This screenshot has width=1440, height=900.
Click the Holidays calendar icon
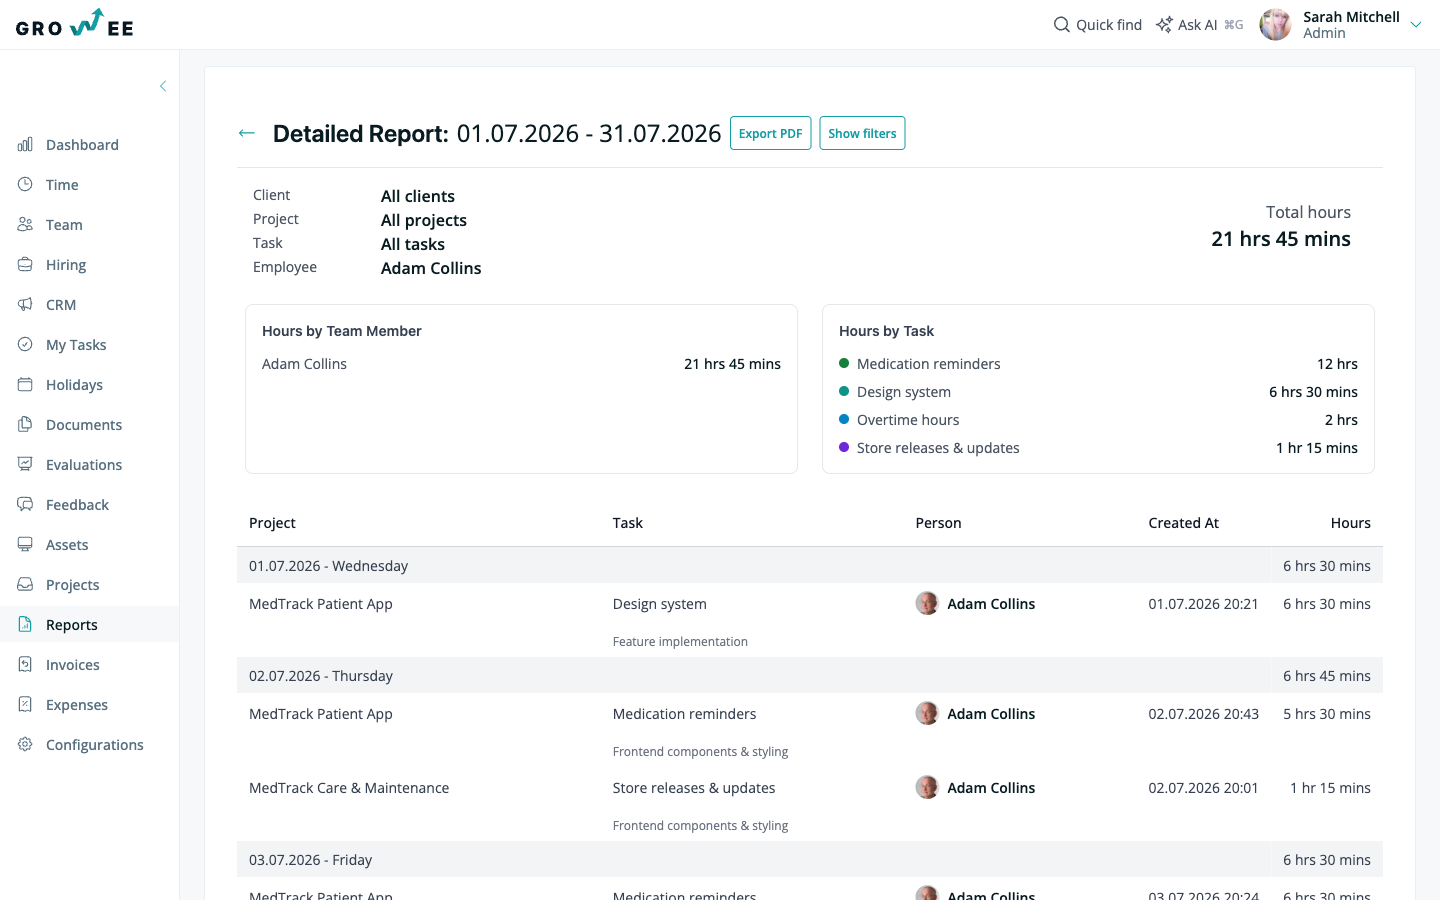pyautogui.click(x=25, y=385)
